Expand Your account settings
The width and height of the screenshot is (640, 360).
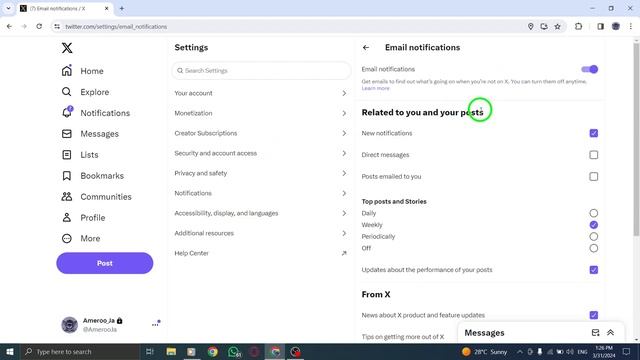(260, 93)
